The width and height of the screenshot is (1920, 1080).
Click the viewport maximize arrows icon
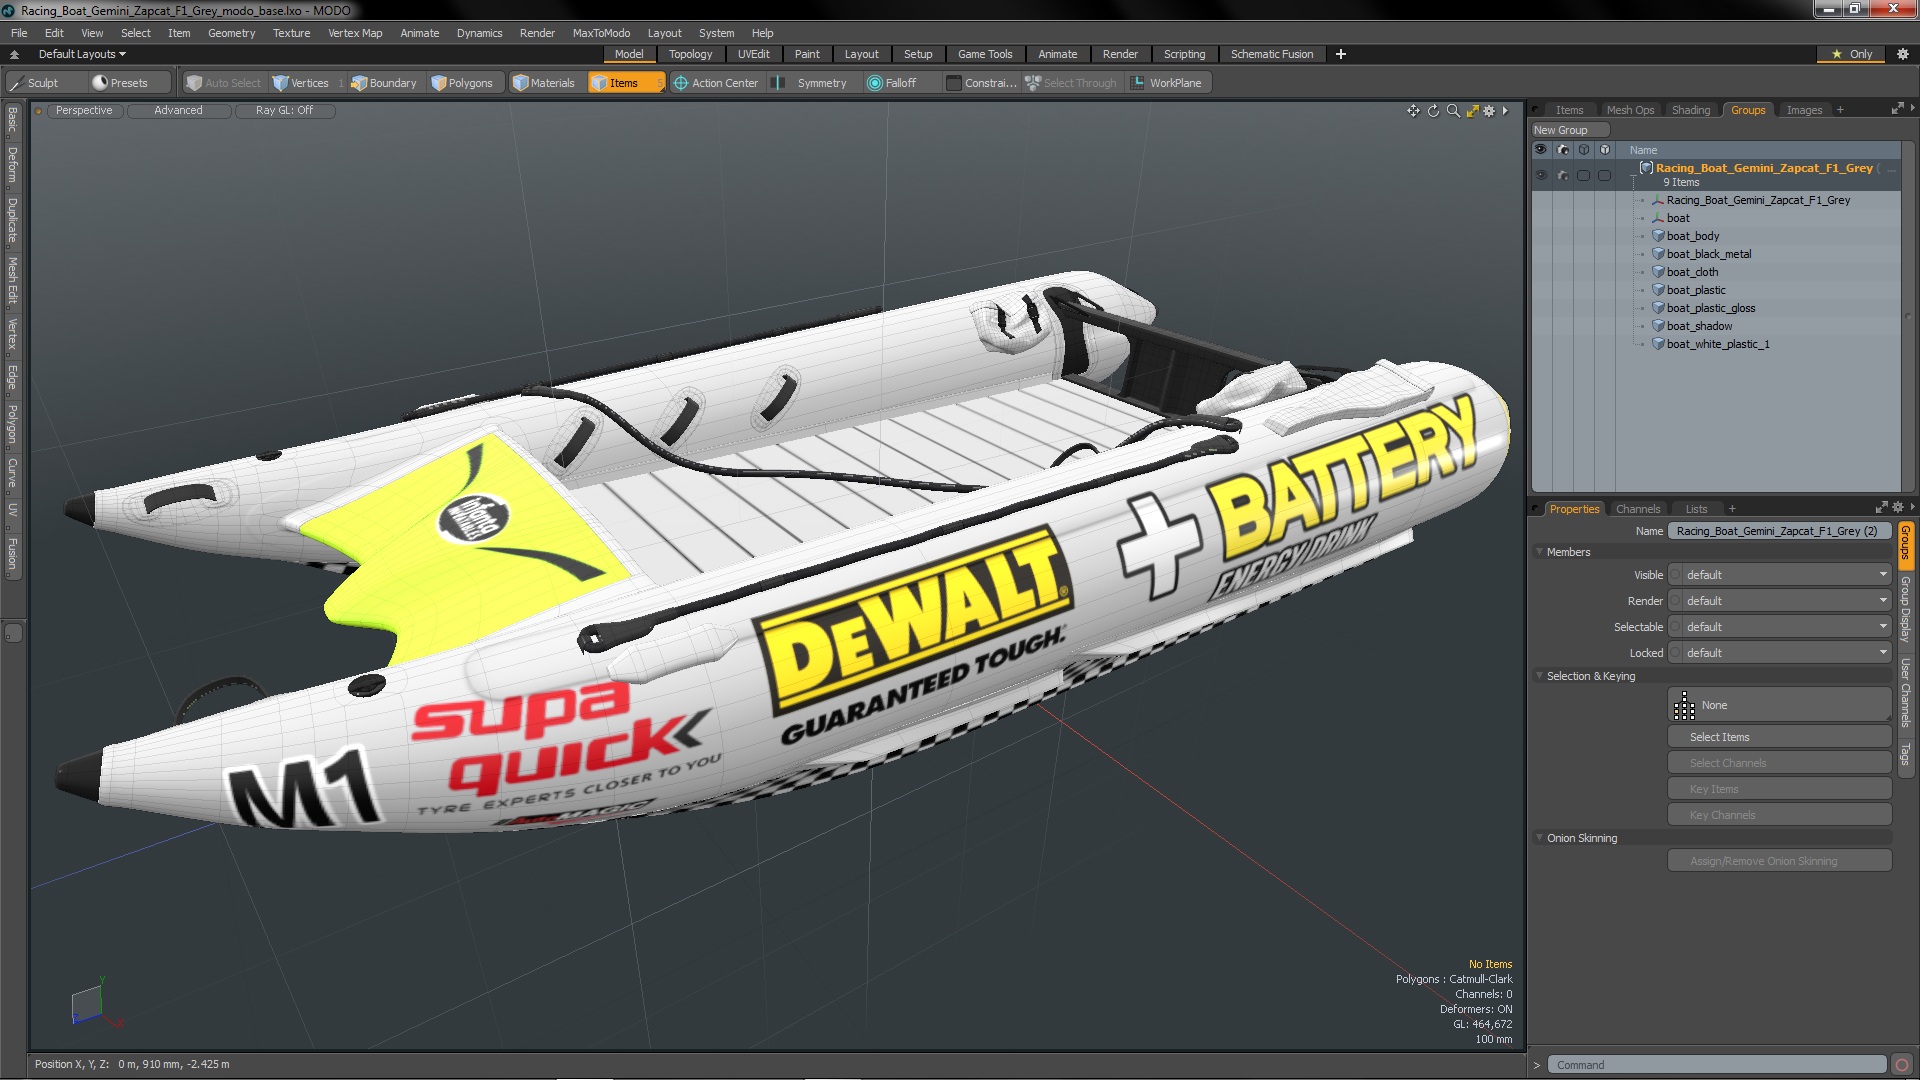click(1472, 111)
